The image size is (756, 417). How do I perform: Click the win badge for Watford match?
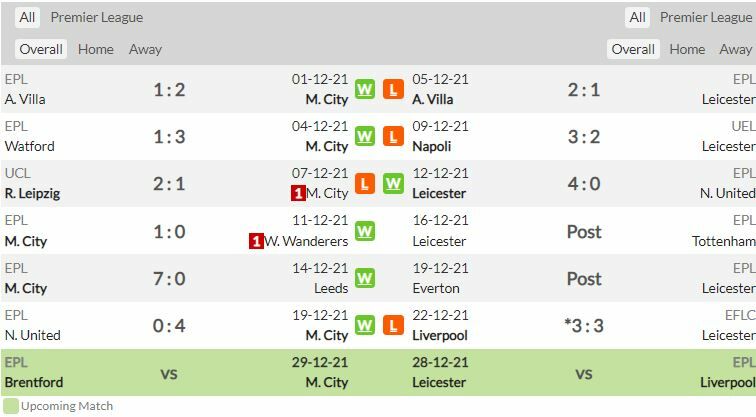[365, 137]
